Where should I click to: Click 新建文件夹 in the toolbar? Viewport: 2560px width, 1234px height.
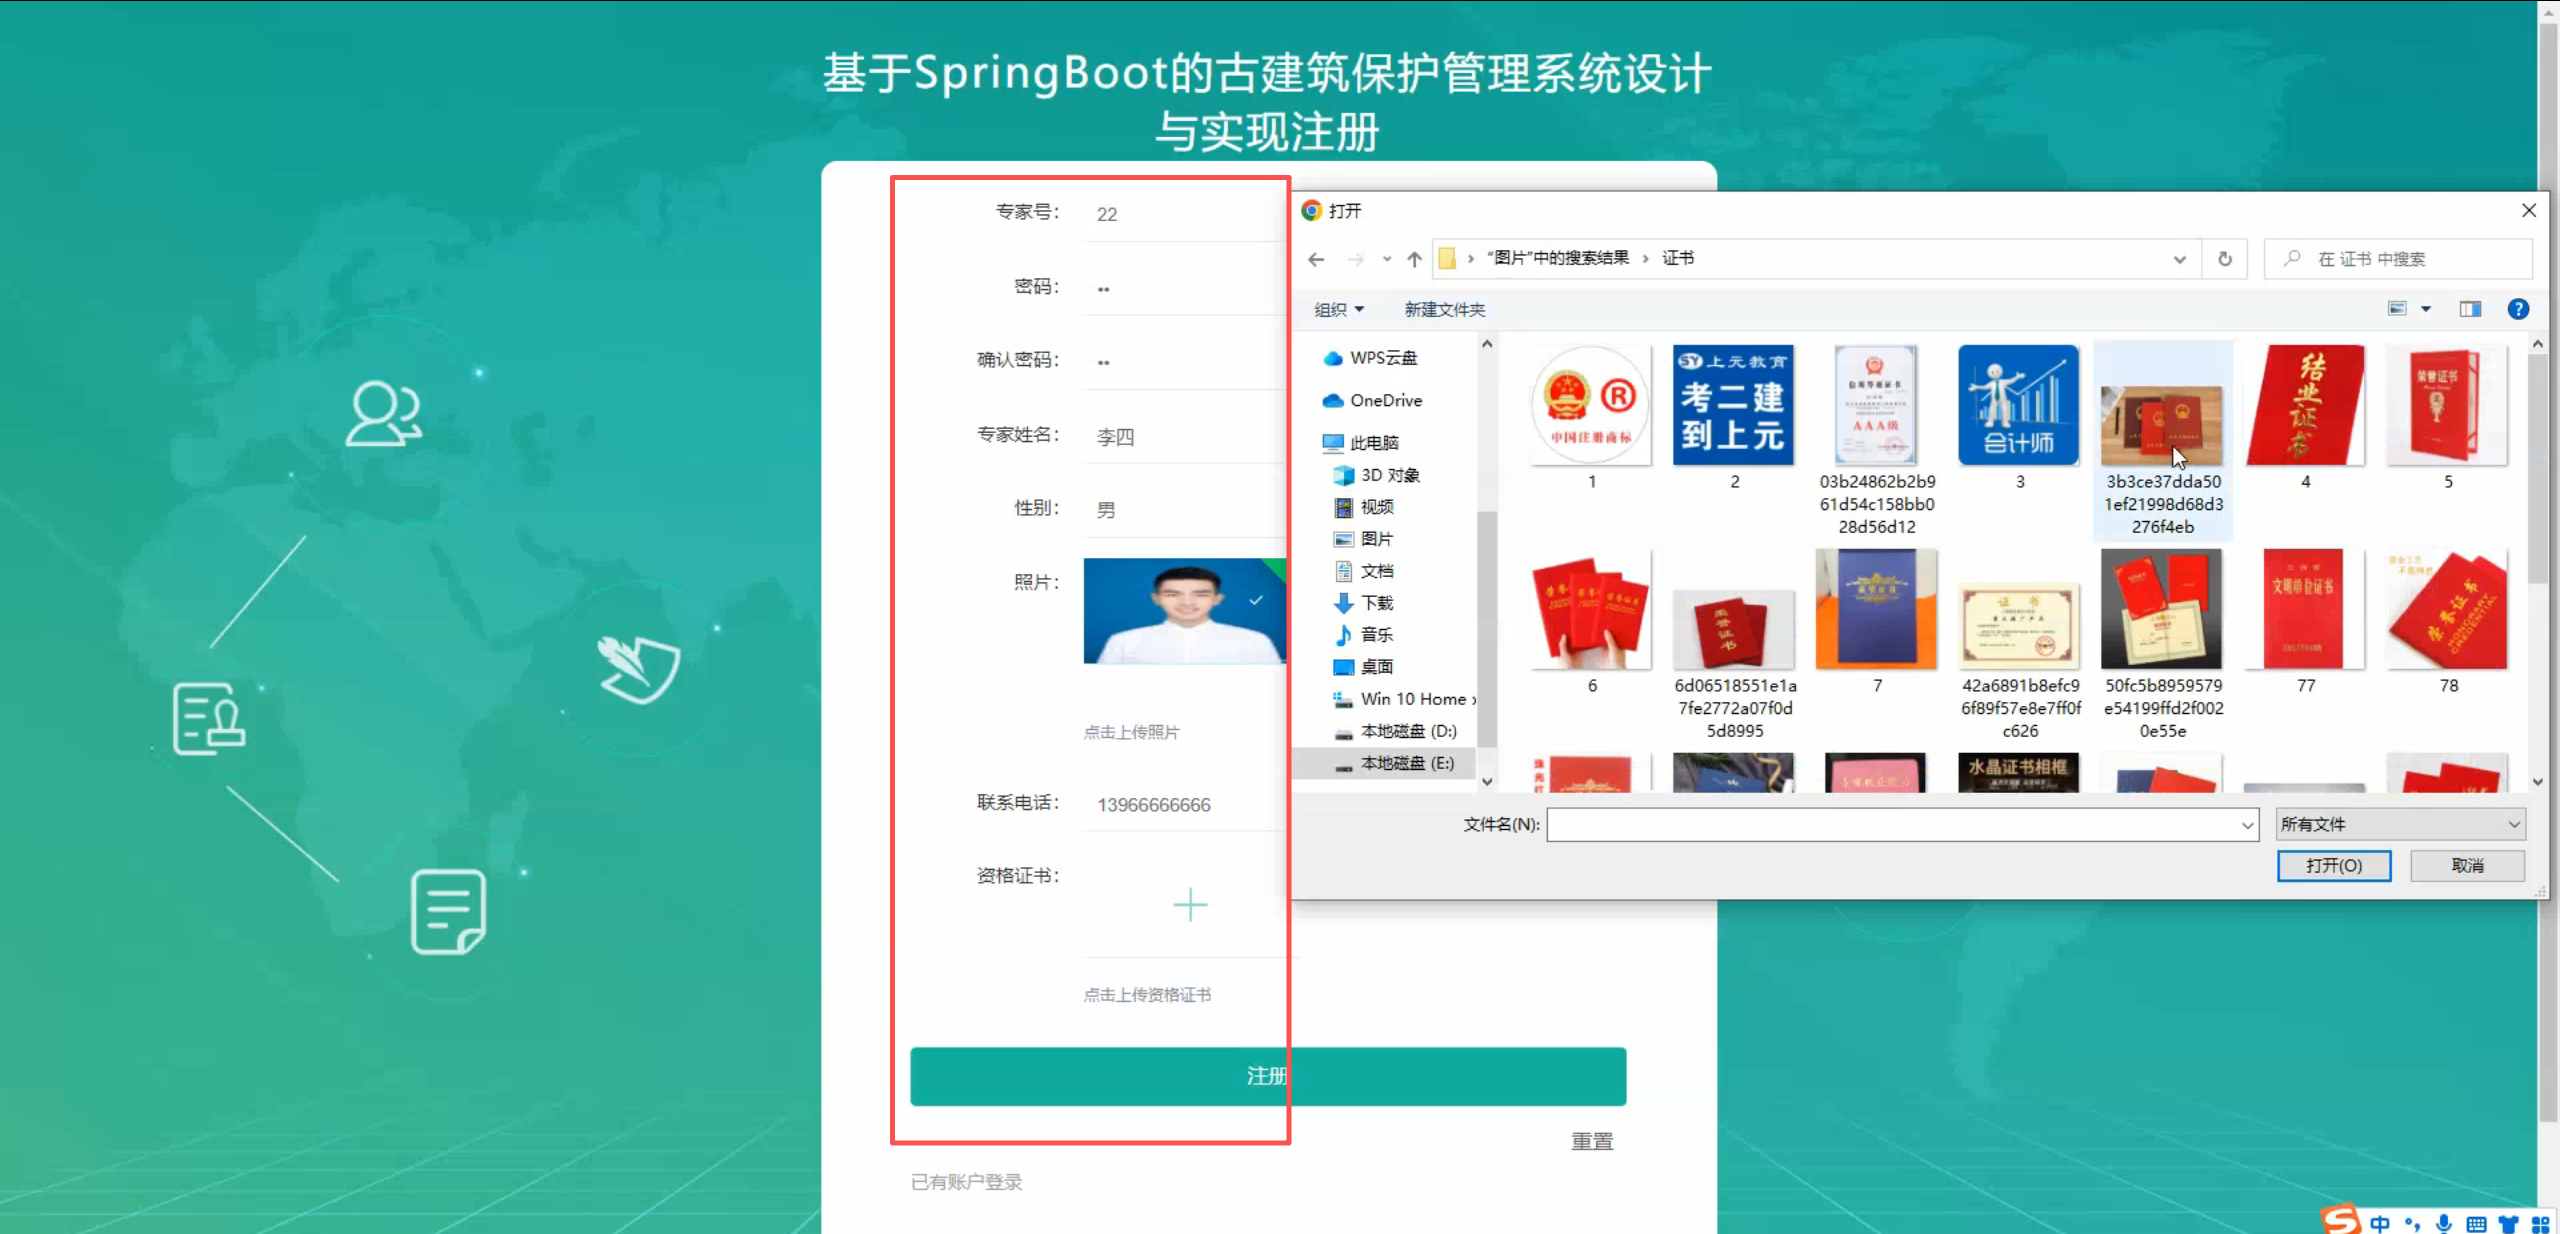(x=1444, y=310)
